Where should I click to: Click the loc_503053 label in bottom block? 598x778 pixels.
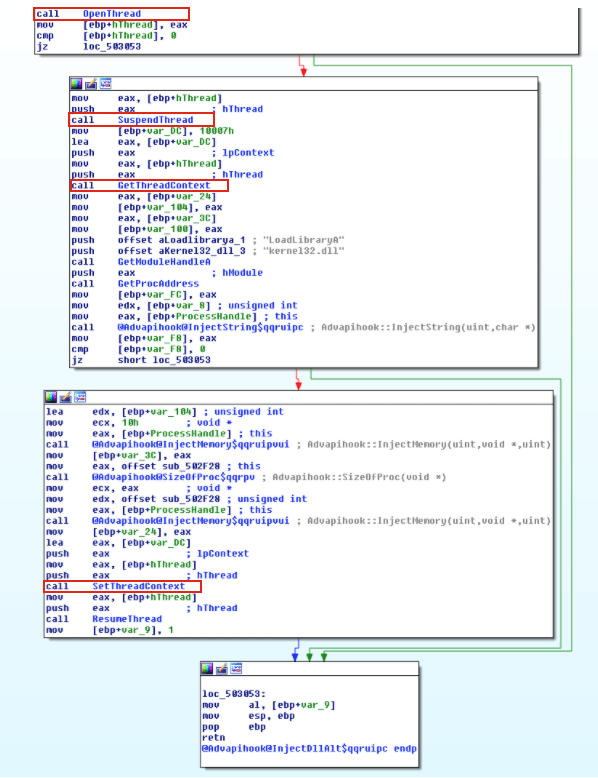234,694
